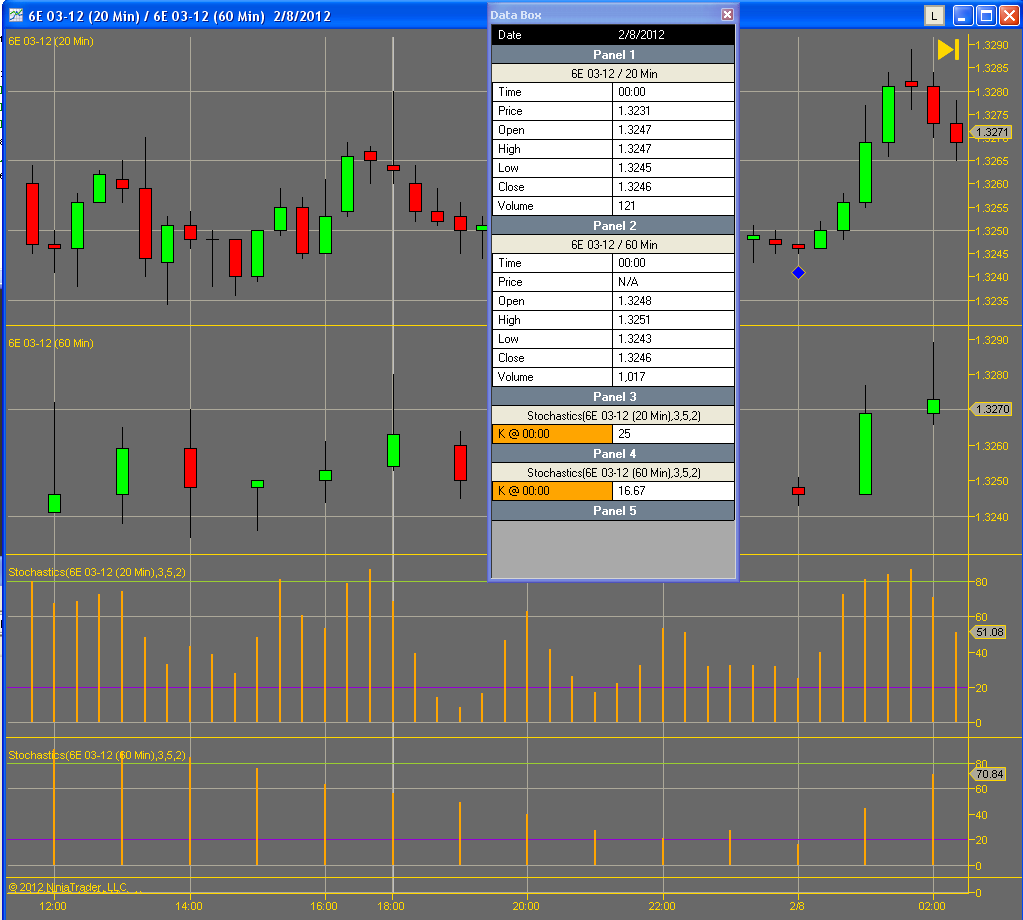This screenshot has height=920, width=1023.
Task: Select the Panel 4 header in Data Box
Action: 613,453
